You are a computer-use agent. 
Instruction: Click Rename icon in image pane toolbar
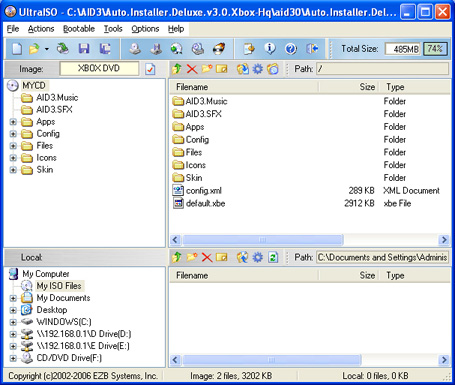(x=222, y=69)
